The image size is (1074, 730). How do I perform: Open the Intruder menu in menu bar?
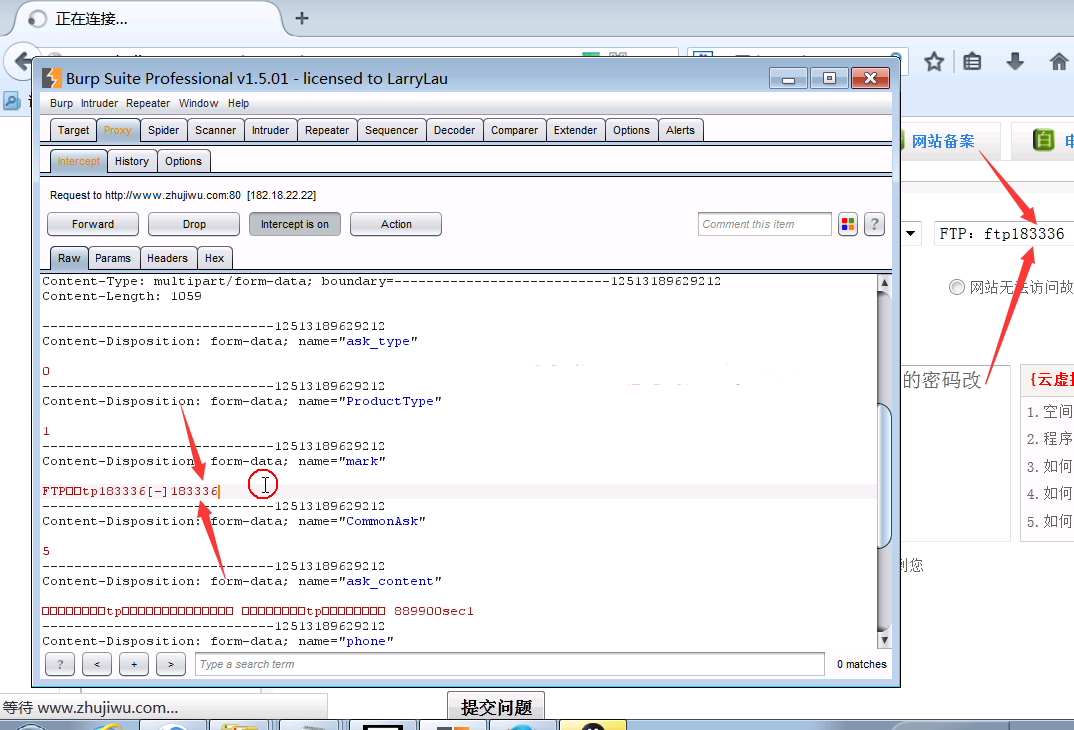pyautogui.click(x=99, y=103)
